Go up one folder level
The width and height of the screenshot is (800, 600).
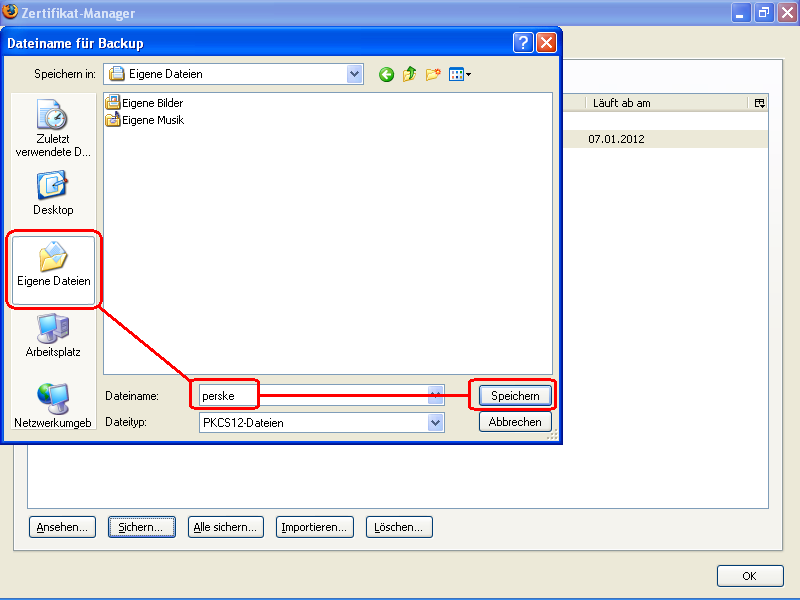click(x=409, y=74)
